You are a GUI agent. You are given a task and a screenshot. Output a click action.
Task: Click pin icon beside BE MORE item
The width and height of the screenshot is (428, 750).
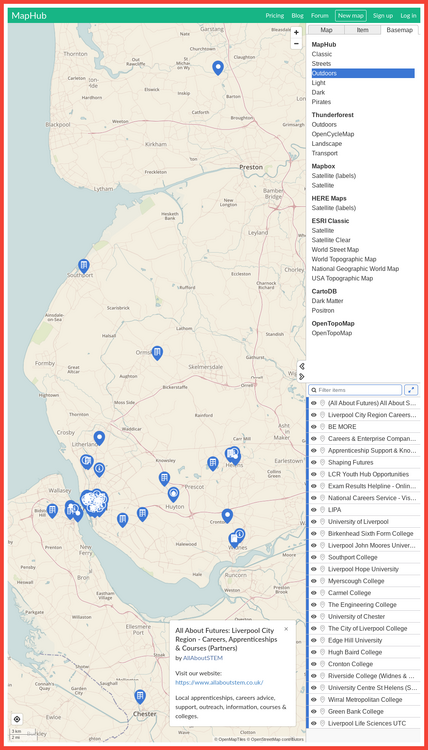pos(322,427)
